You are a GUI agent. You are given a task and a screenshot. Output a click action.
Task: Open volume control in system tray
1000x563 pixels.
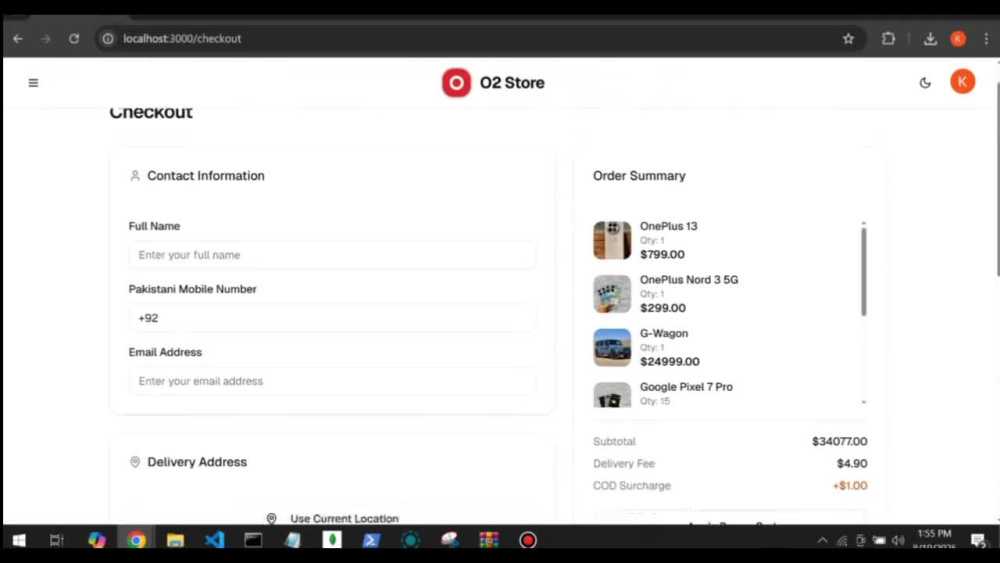point(899,541)
